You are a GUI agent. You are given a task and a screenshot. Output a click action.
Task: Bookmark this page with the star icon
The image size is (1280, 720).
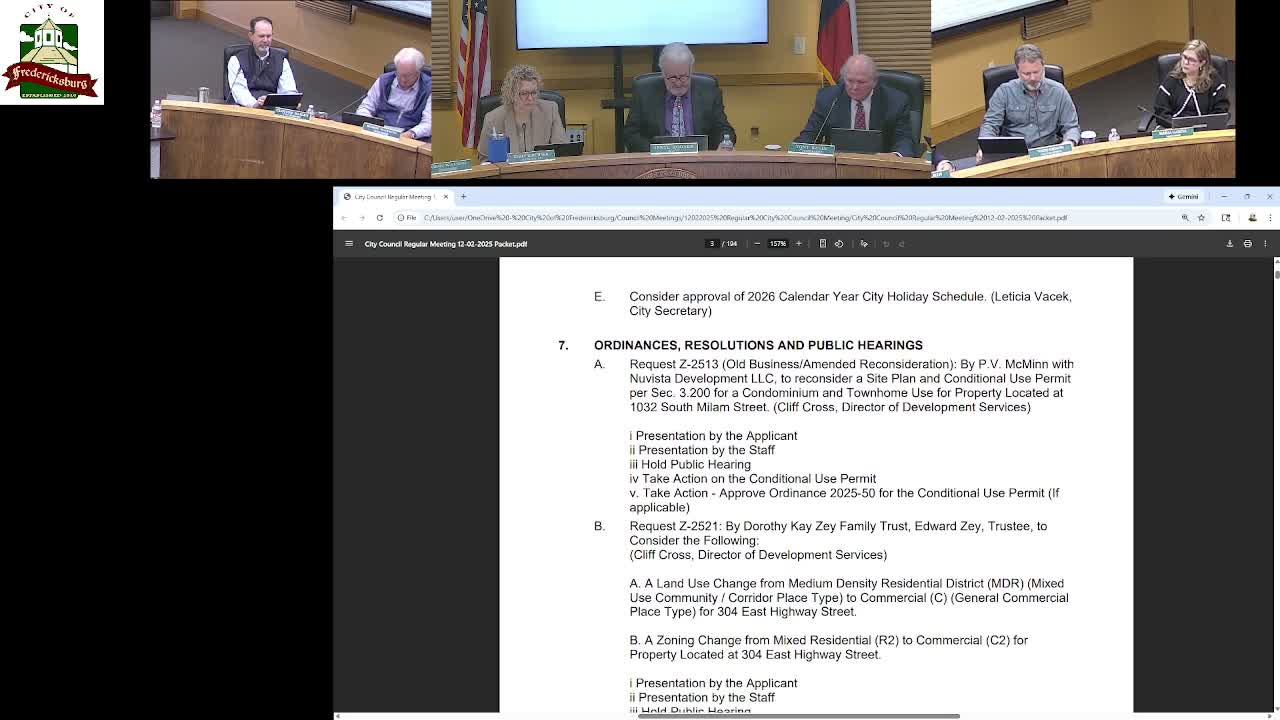pyautogui.click(x=1201, y=218)
